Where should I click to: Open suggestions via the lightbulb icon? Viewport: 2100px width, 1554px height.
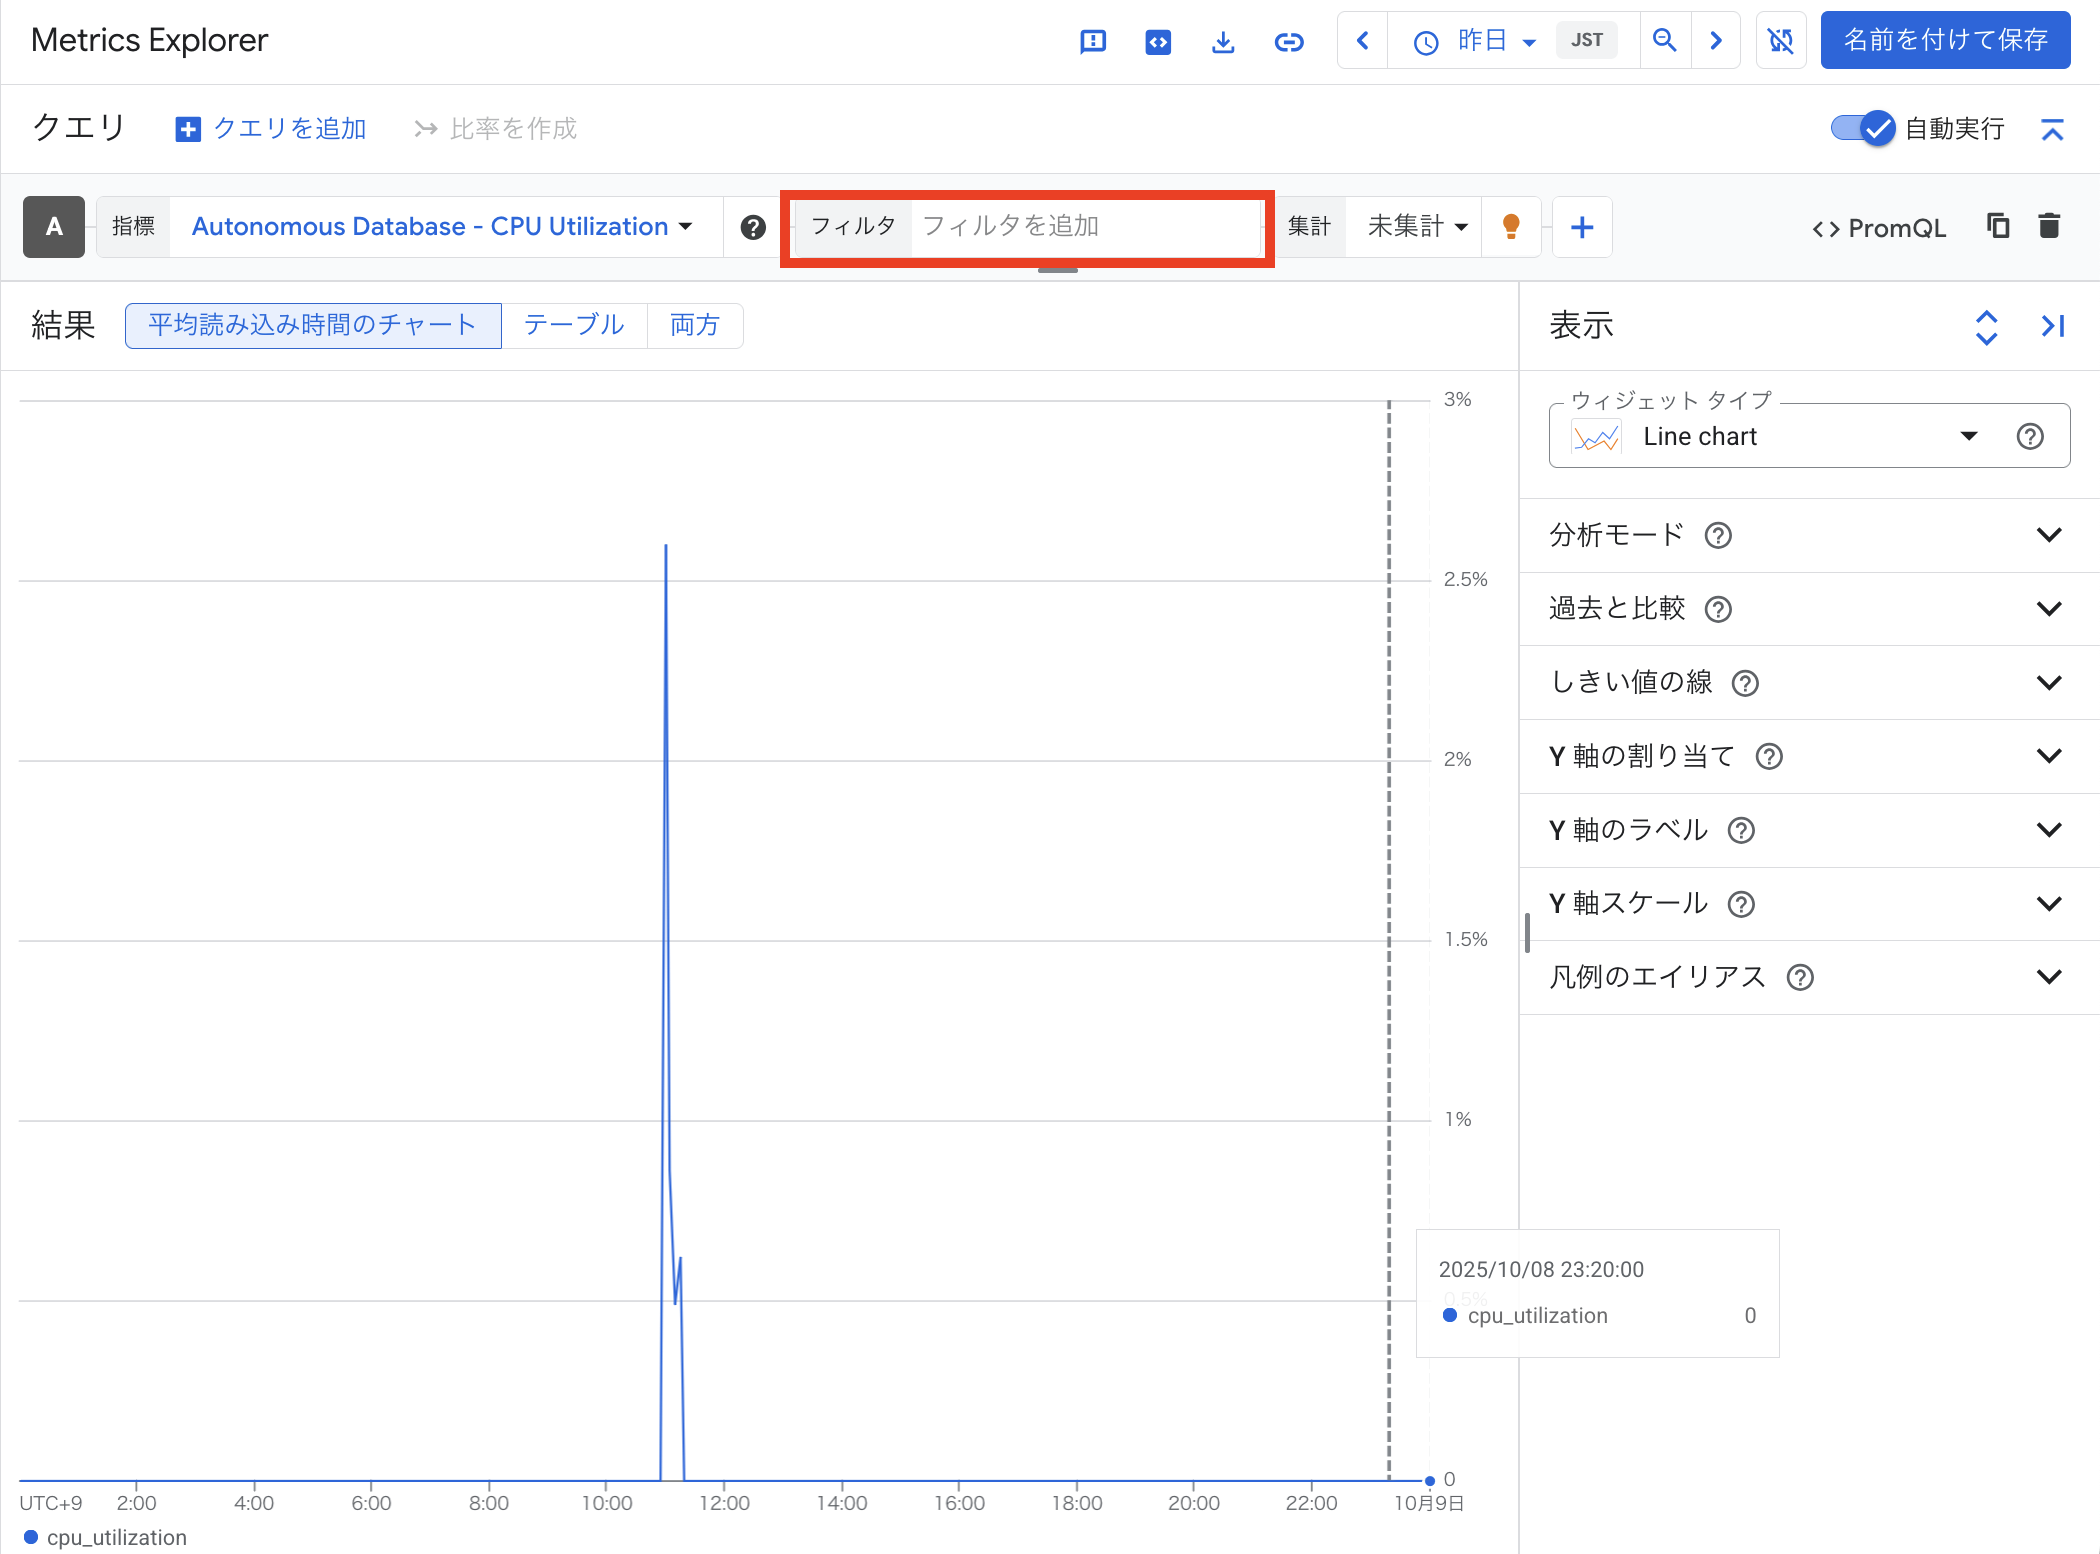click(1511, 227)
